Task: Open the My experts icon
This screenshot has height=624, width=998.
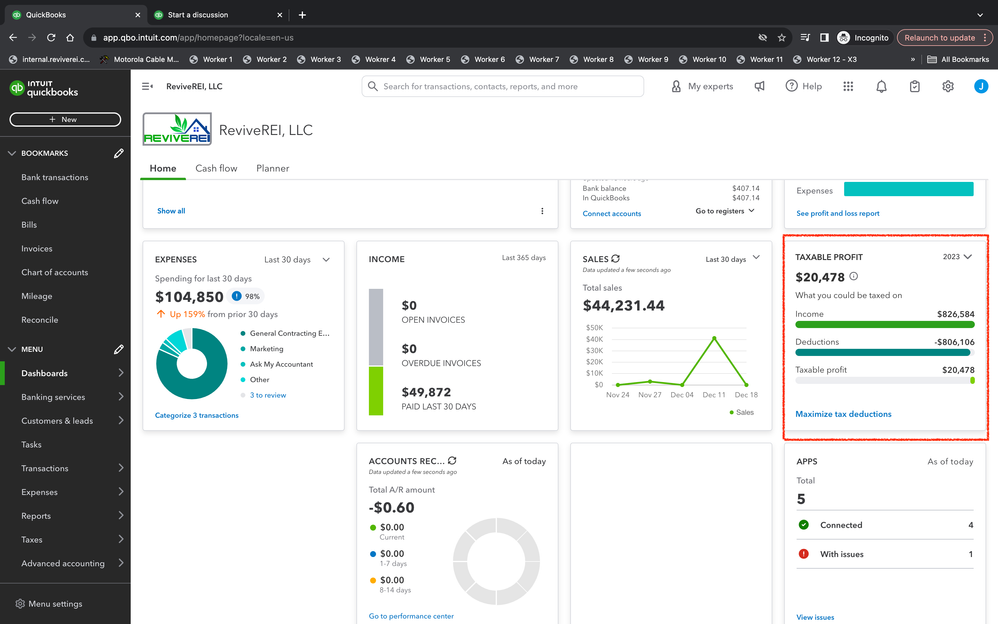Action: click(x=676, y=86)
